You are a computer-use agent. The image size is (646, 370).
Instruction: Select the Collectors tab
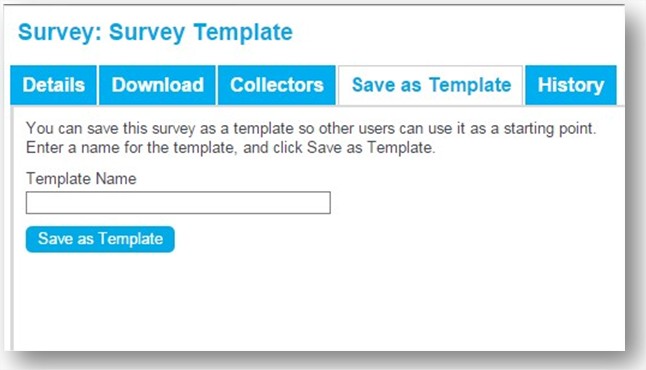pos(276,85)
